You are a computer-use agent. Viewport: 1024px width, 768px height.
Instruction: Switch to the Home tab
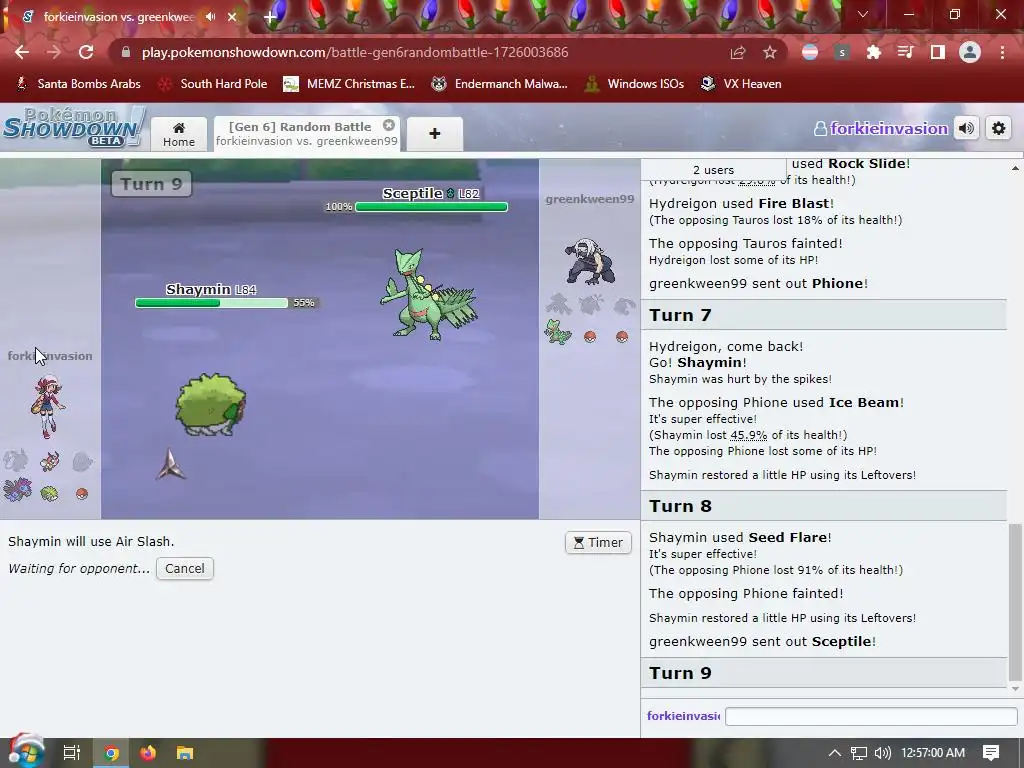tap(179, 134)
